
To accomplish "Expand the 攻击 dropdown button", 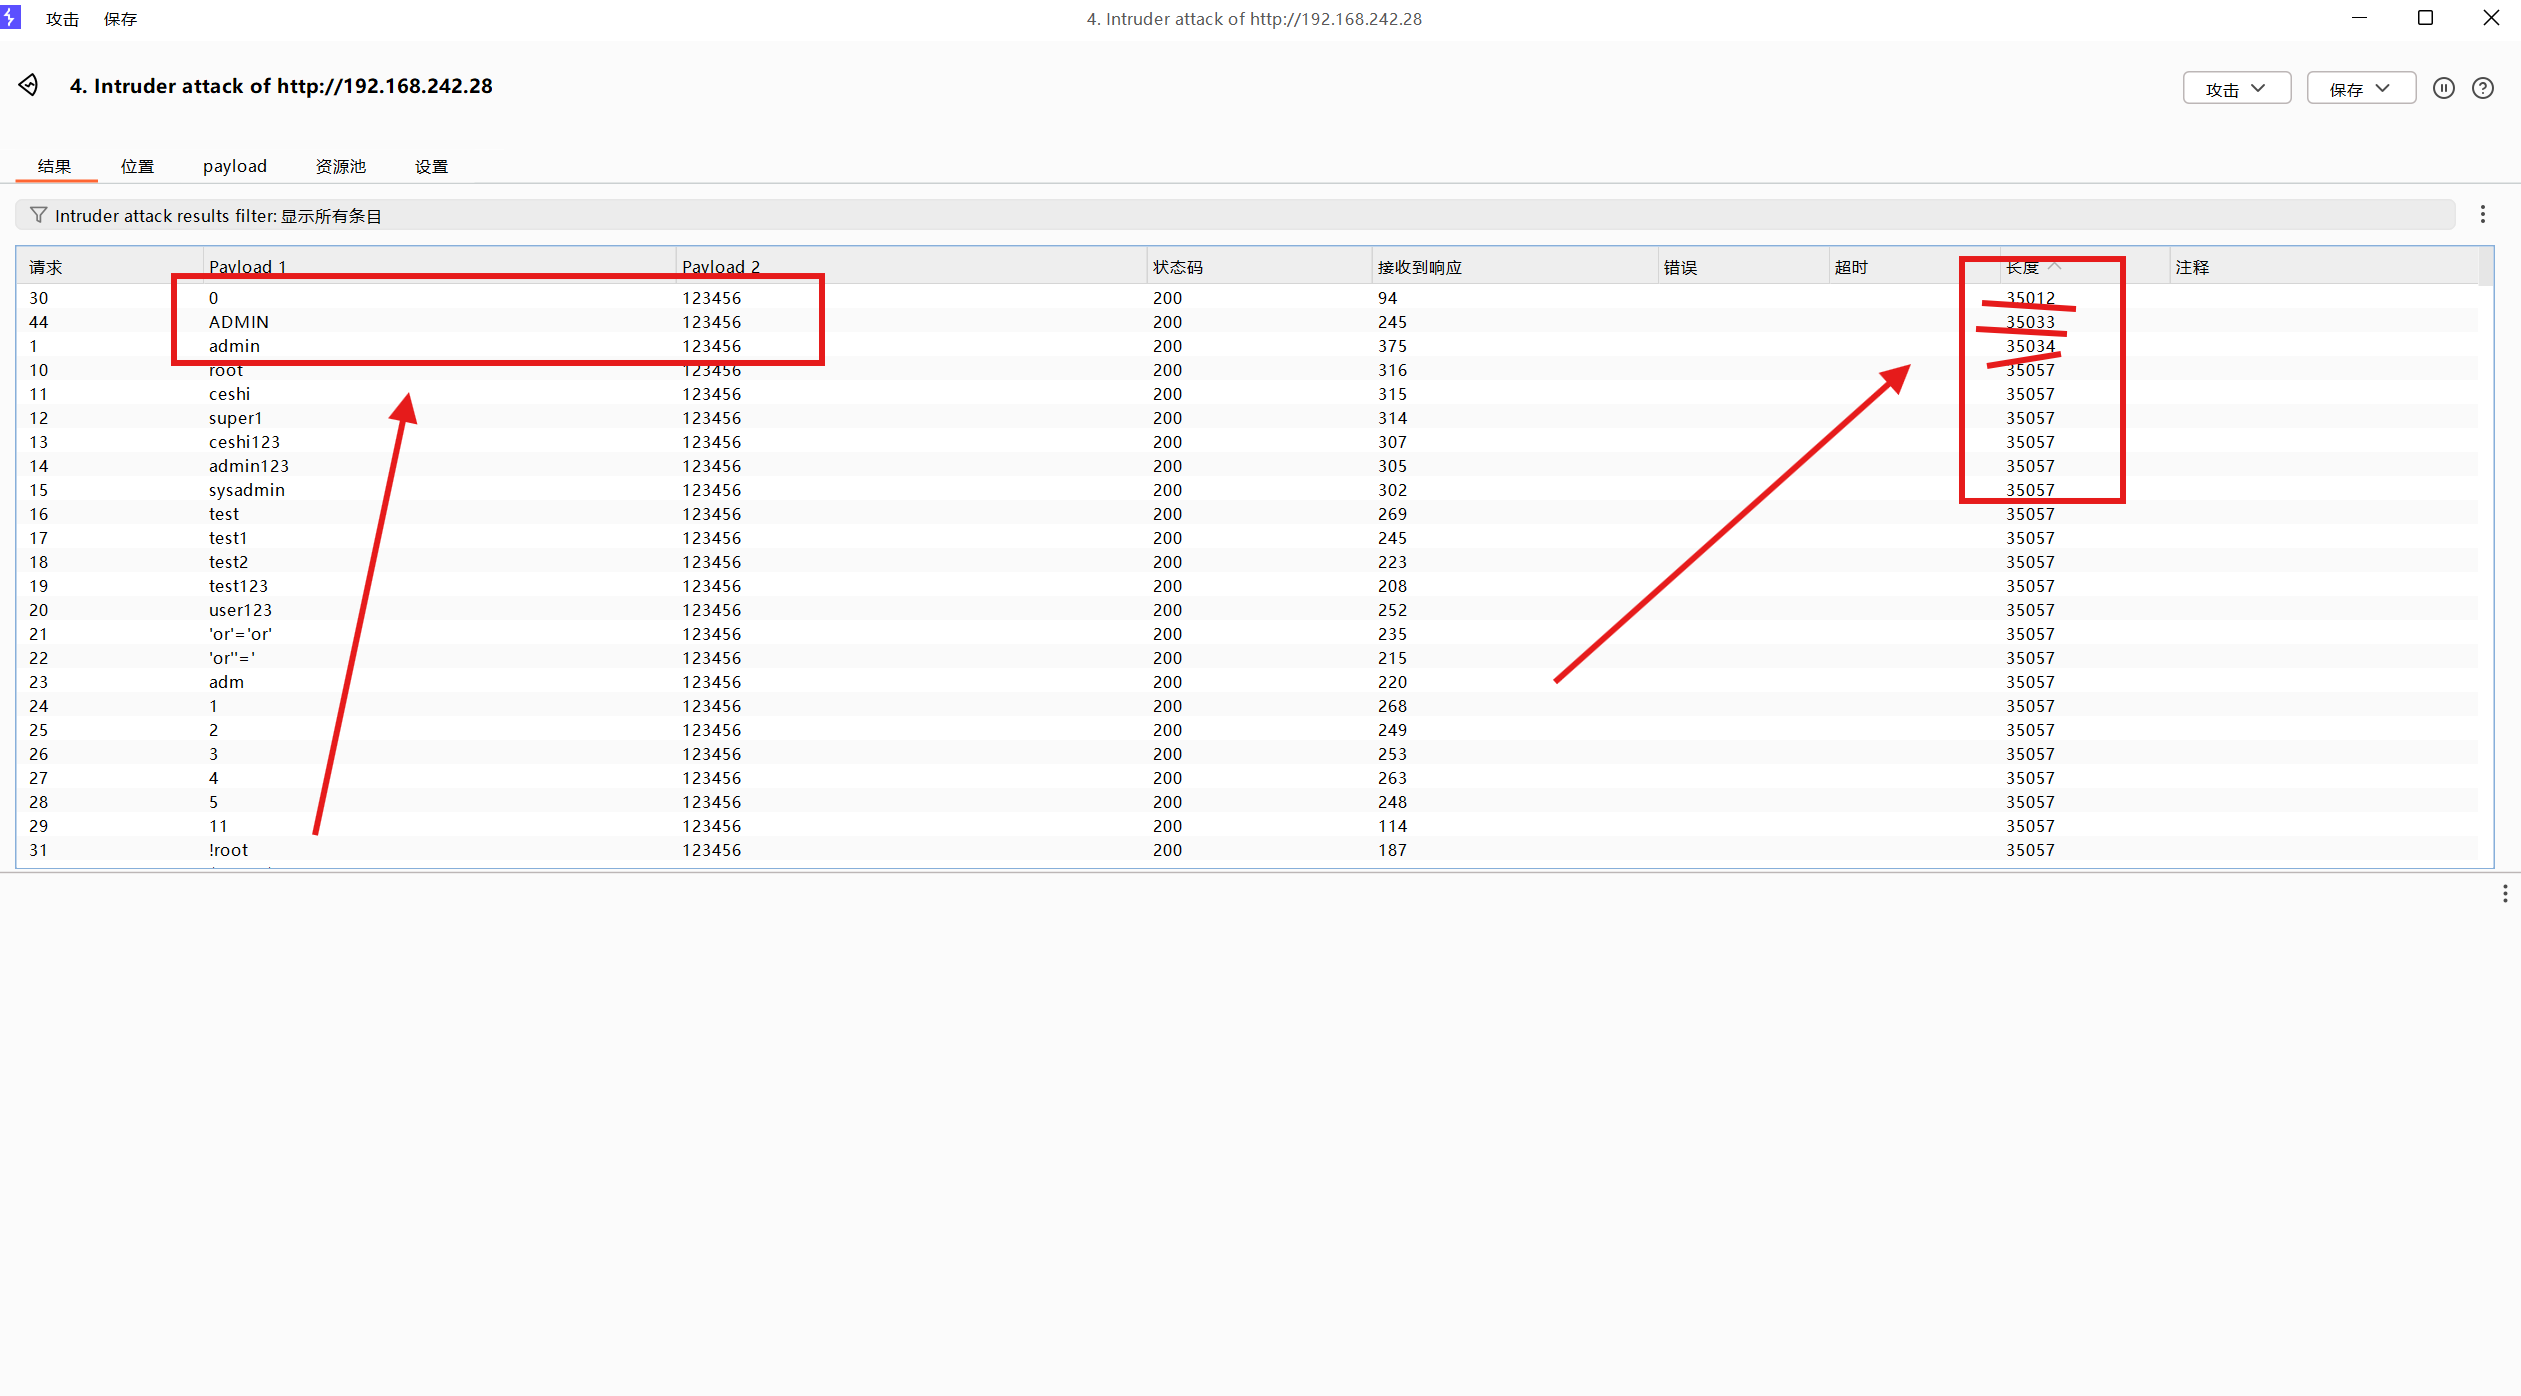I will coord(2236,88).
